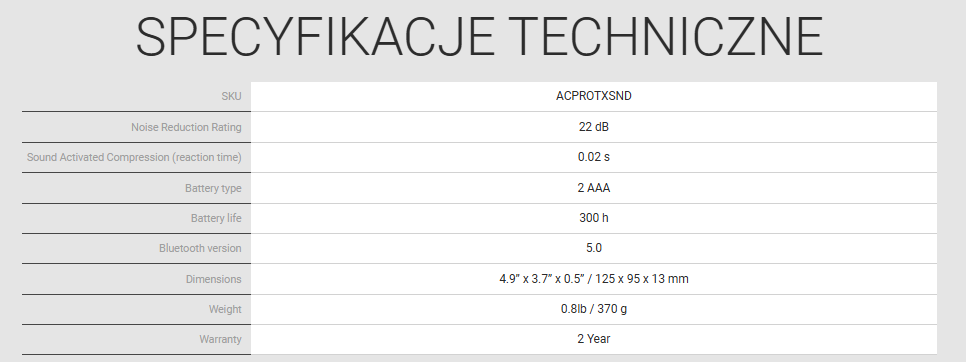
Task: Click the 5.0 Bluetooth value
Action: click(x=593, y=248)
